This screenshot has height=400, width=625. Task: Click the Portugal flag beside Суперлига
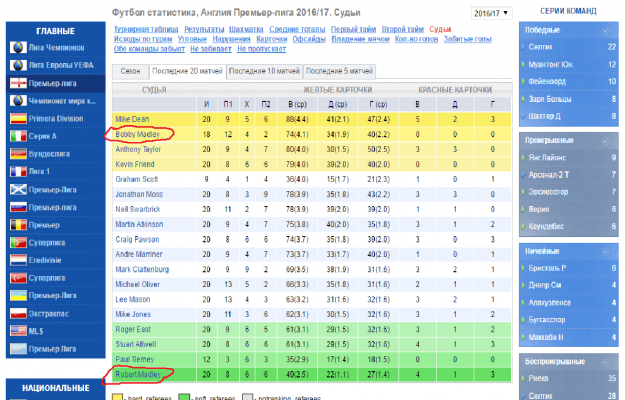(18, 243)
